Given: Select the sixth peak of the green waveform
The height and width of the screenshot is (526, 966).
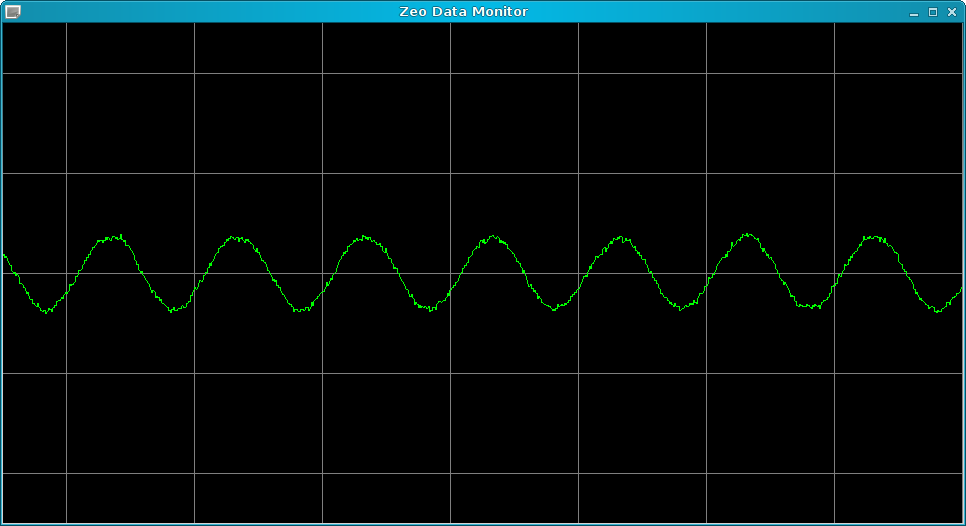Looking at the screenshot, I should pyautogui.click(x=748, y=235).
